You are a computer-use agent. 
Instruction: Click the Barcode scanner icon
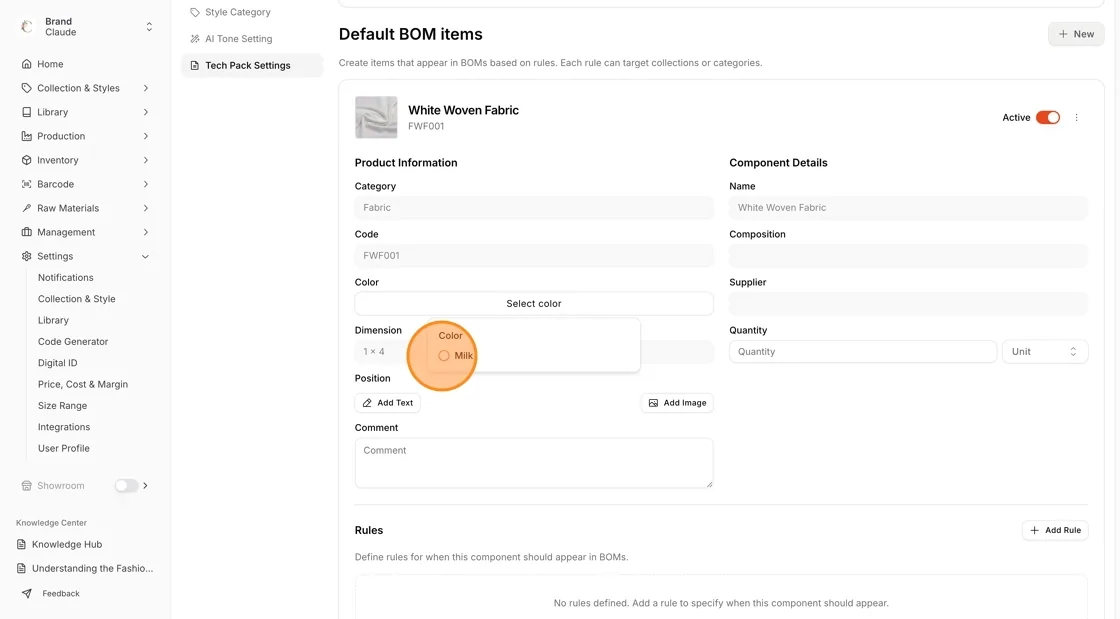point(26,184)
